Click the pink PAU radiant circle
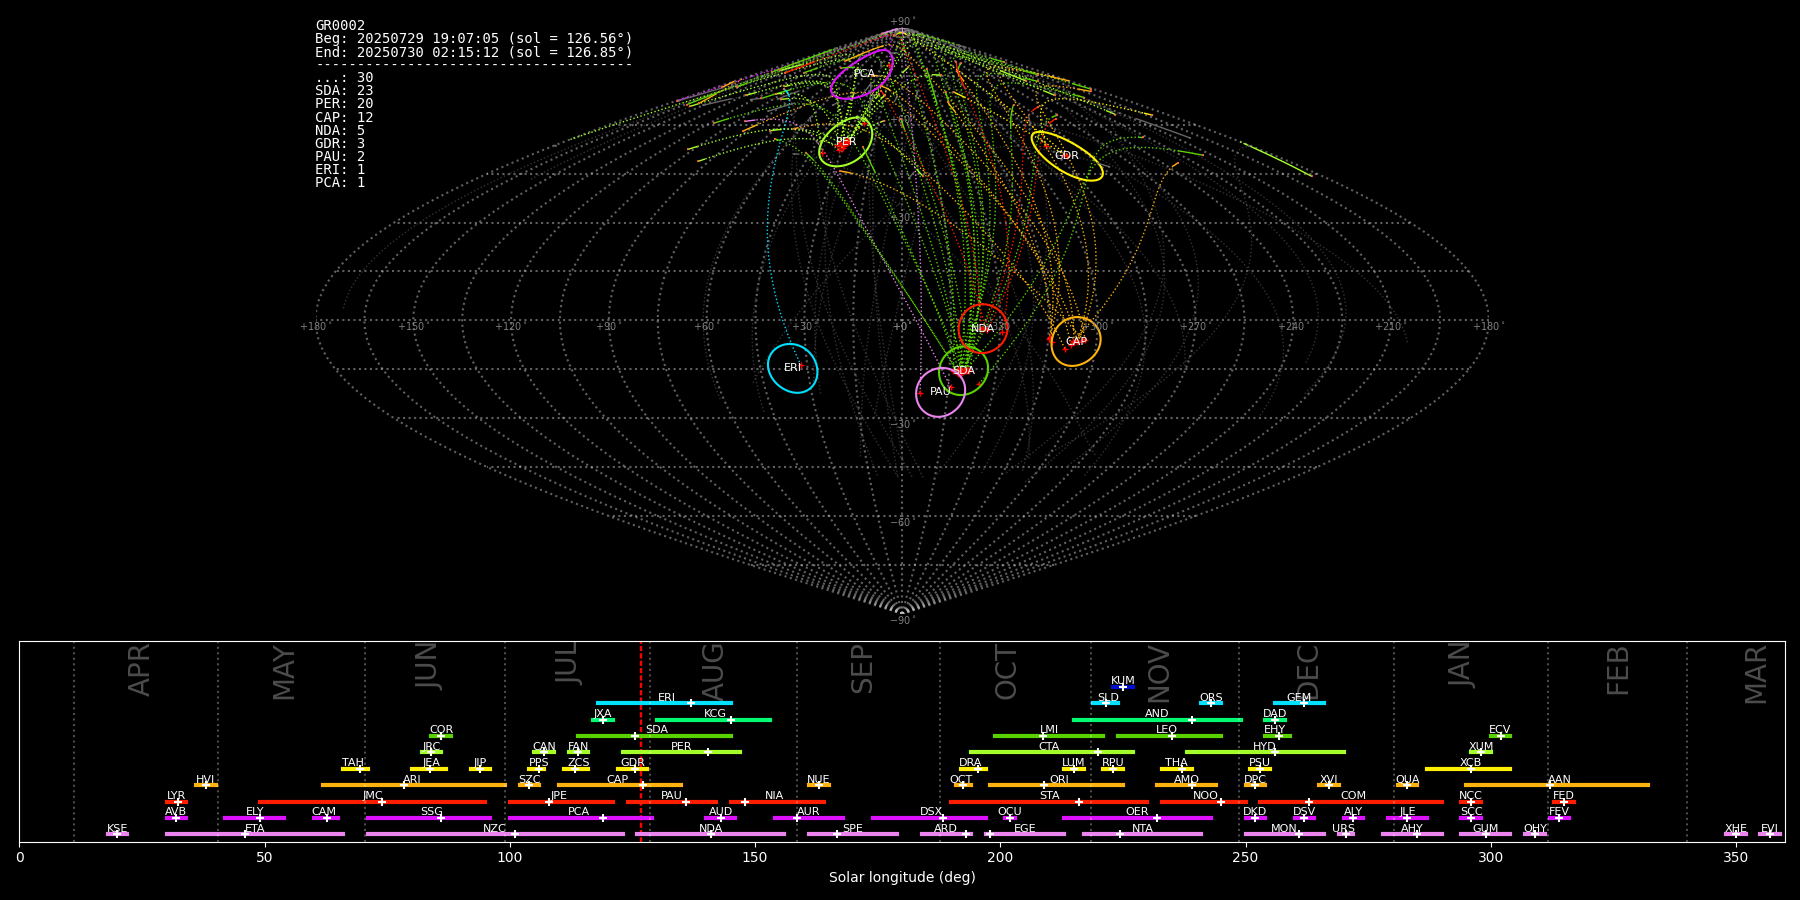This screenshot has height=900, width=1800. [x=940, y=392]
